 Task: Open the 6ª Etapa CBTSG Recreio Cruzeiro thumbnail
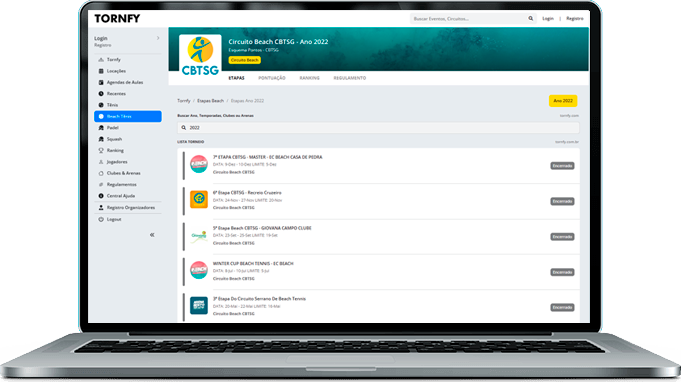(x=199, y=199)
